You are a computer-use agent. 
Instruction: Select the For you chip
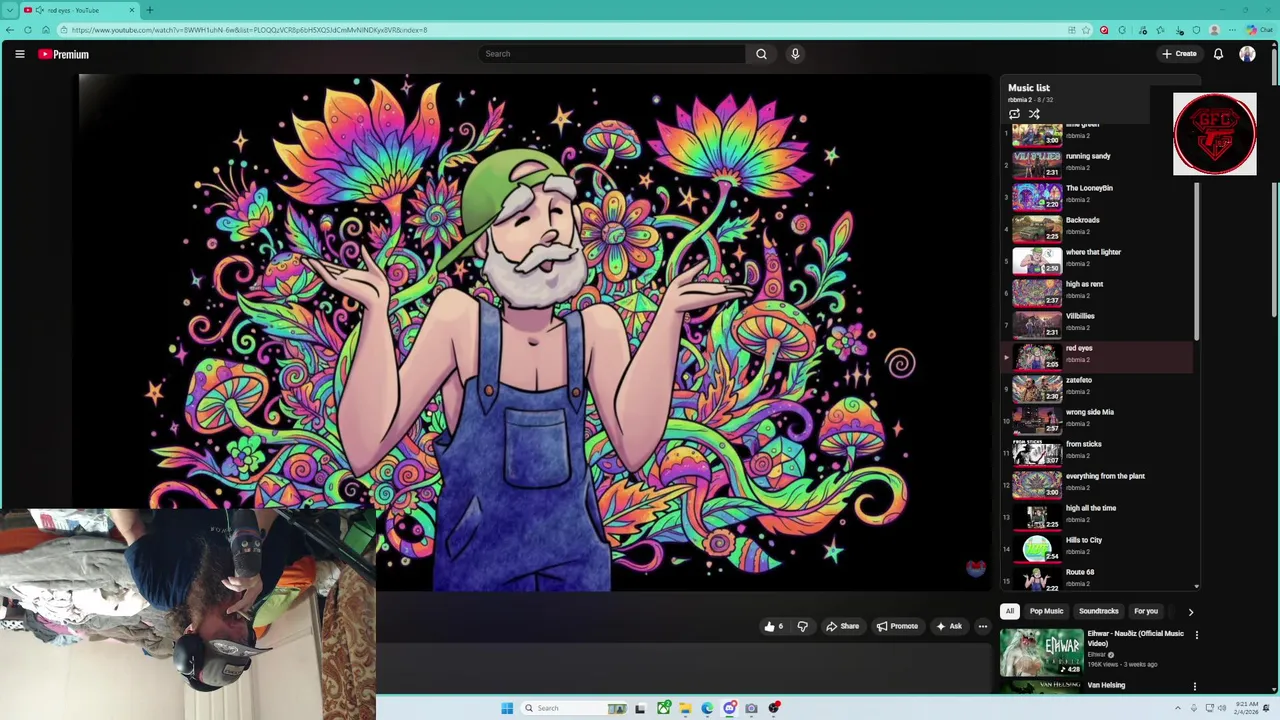pyautogui.click(x=1146, y=611)
